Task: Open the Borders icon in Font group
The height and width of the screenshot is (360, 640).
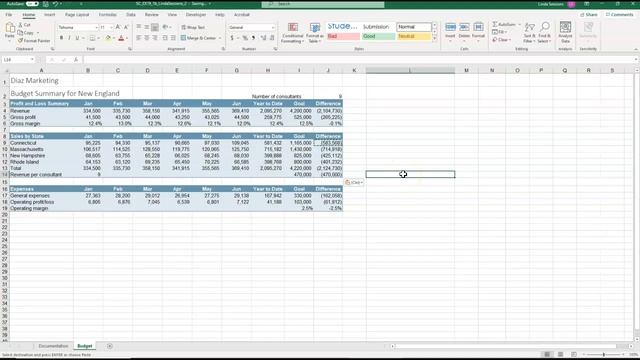Action: click(x=92, y=38)
